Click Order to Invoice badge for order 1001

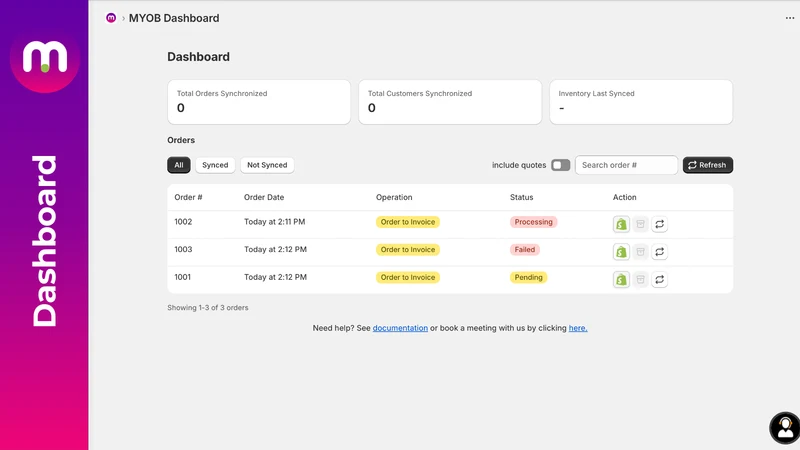pos(408,277)
